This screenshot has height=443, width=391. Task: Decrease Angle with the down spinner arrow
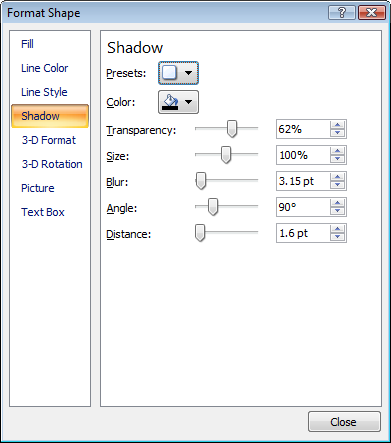(x=337, y=211)
